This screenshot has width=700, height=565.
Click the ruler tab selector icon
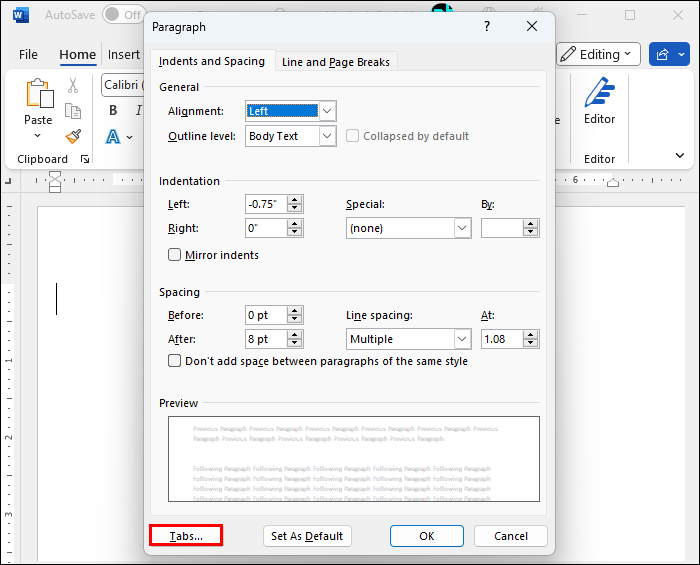pyautogui.click(x=8, y=181)
